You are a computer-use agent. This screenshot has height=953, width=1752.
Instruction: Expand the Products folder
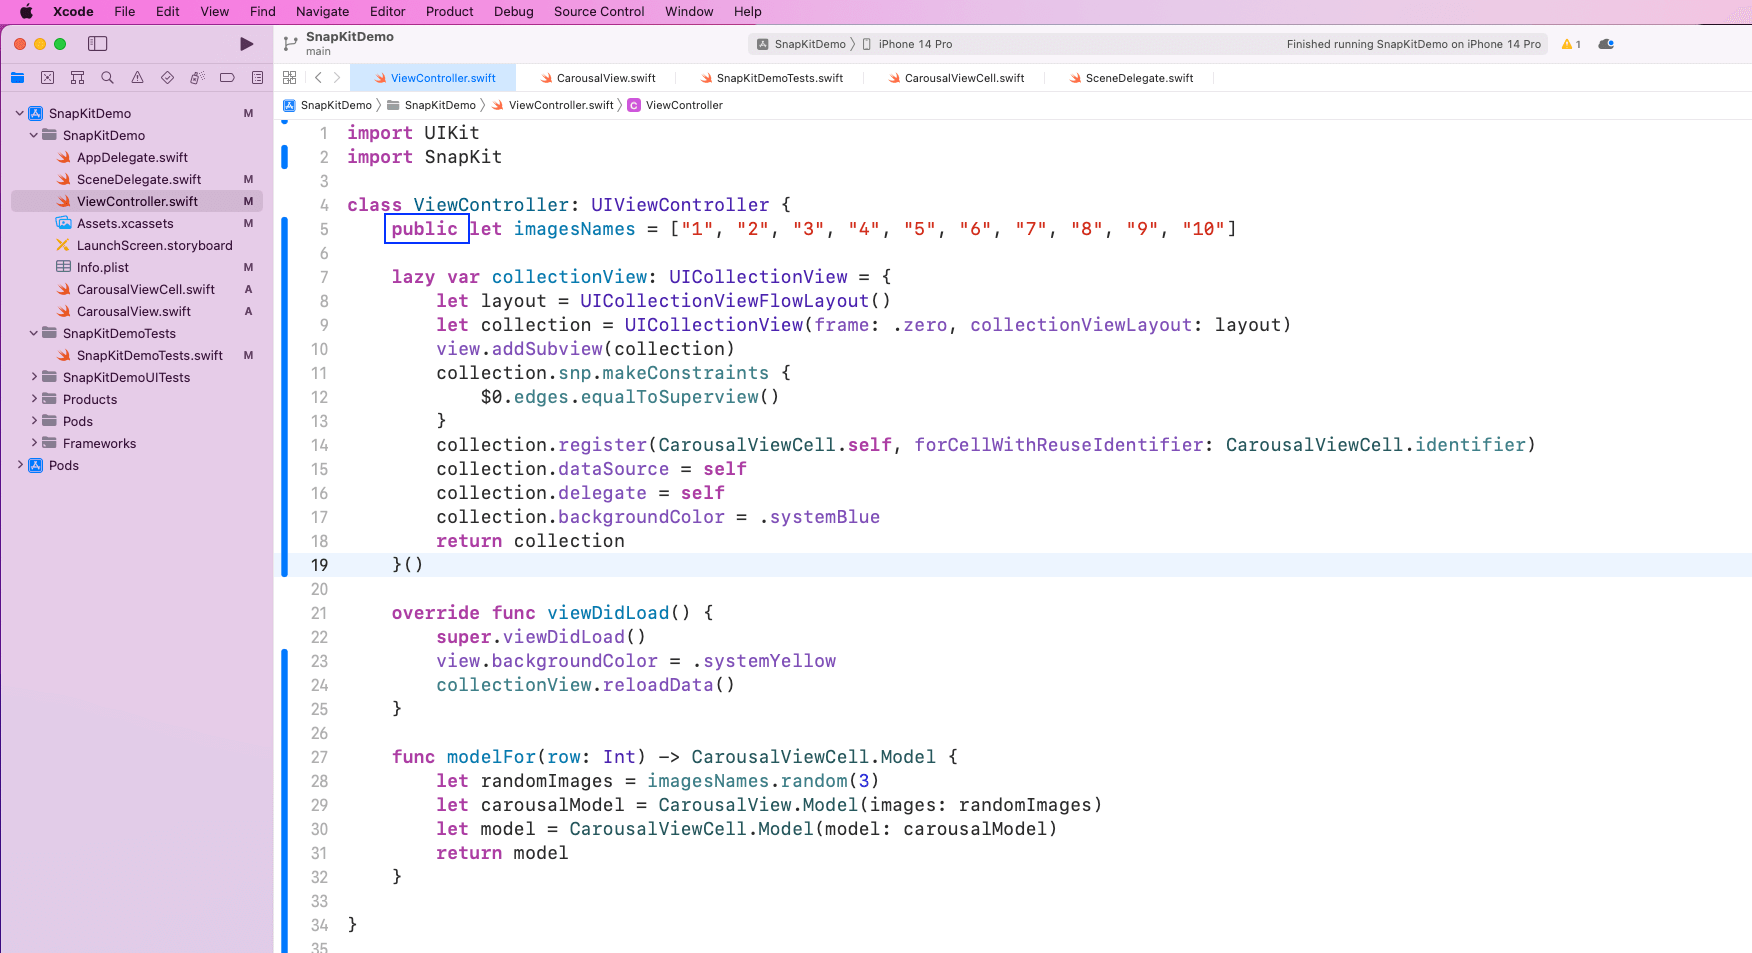point(34,399)
